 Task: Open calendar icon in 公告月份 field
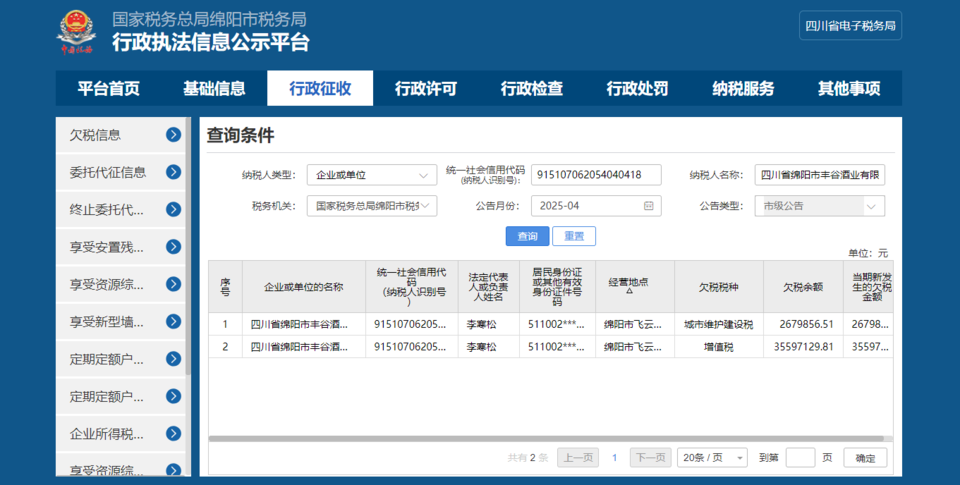click(x=648, y=206)
